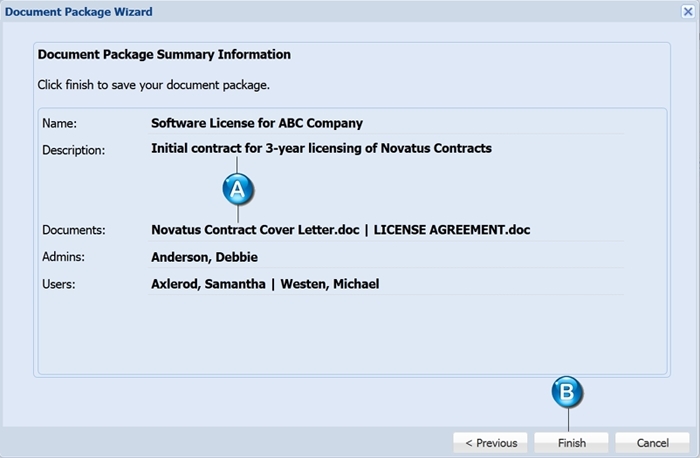Click the user 'Axlerod, Samantha'

coord(208,284)
